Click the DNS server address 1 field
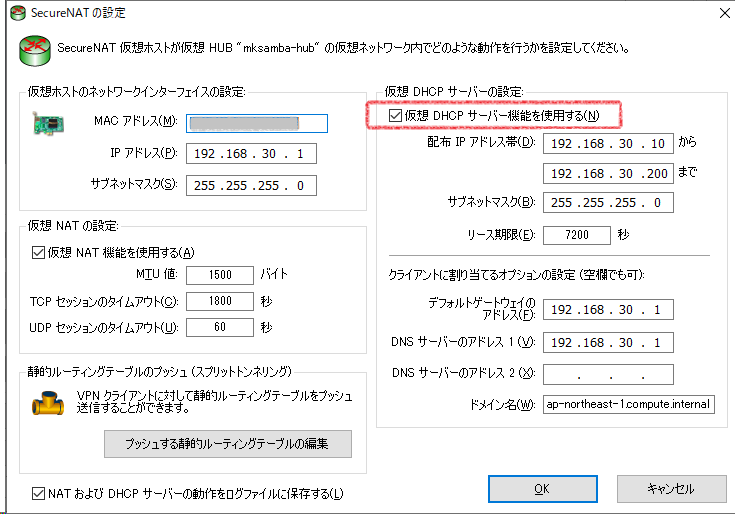The image size is (735, 514). 608,343
